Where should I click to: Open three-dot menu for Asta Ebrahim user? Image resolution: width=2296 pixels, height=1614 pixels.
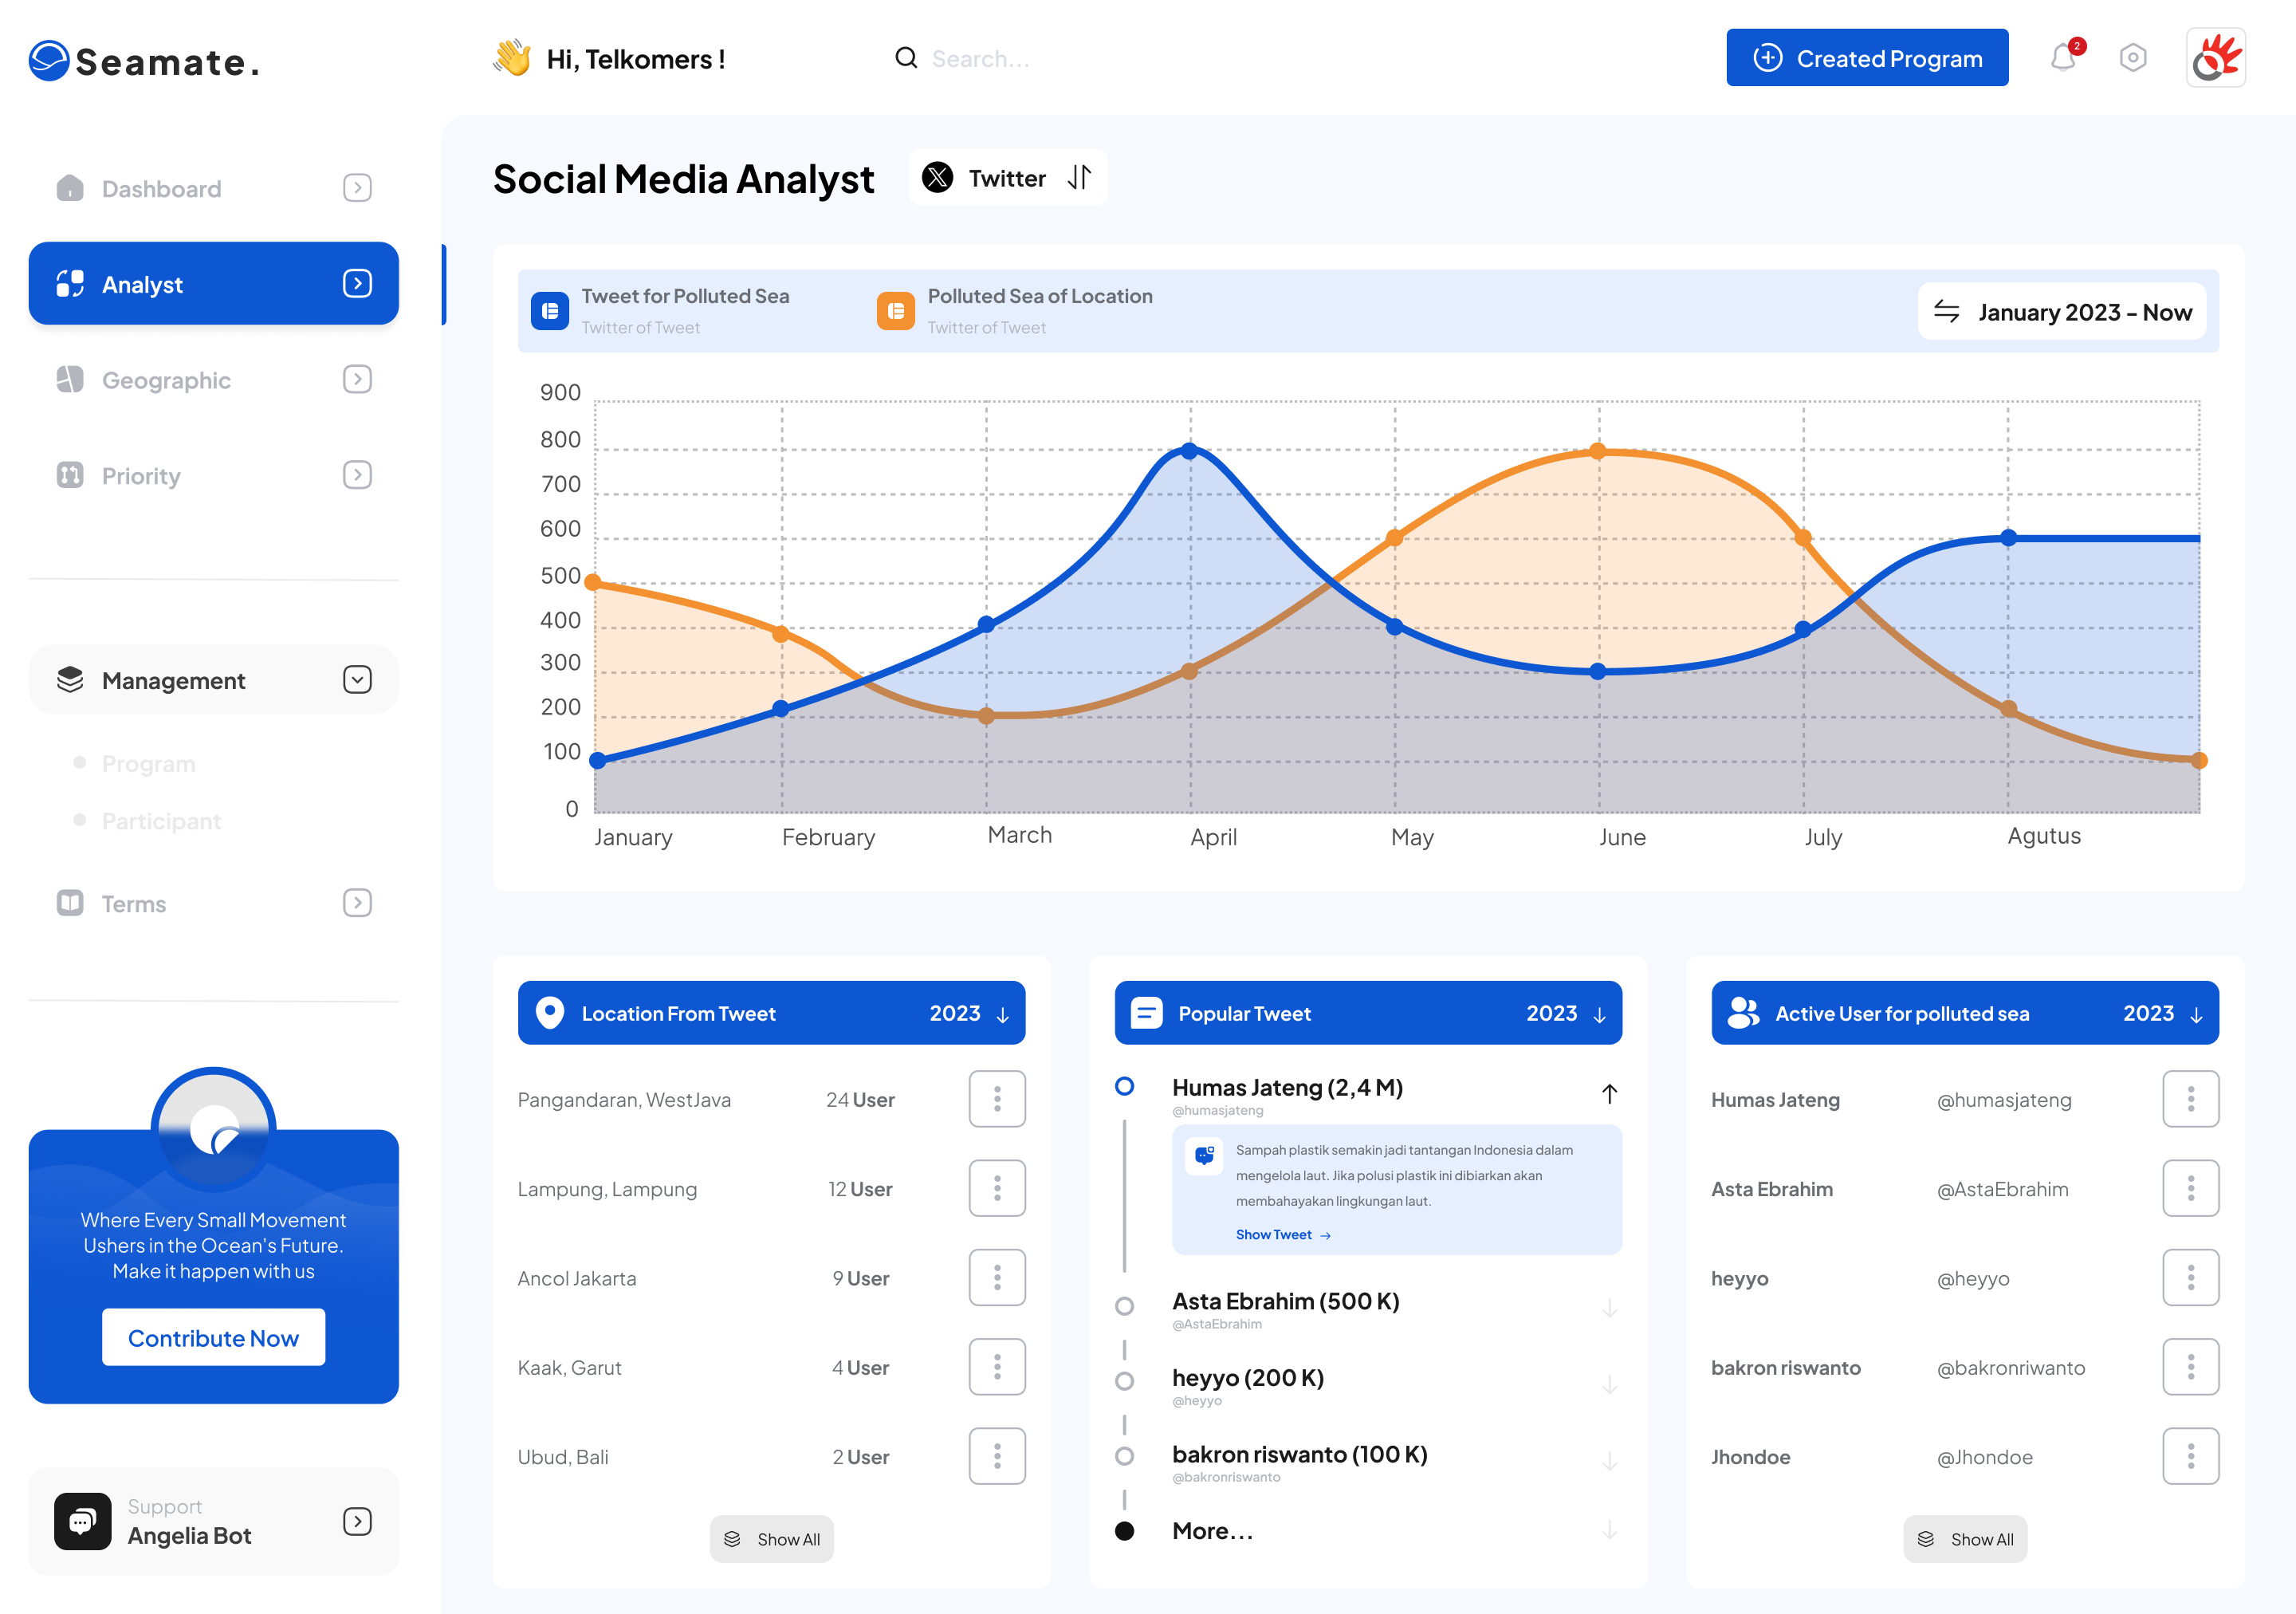(2189, 1188)
